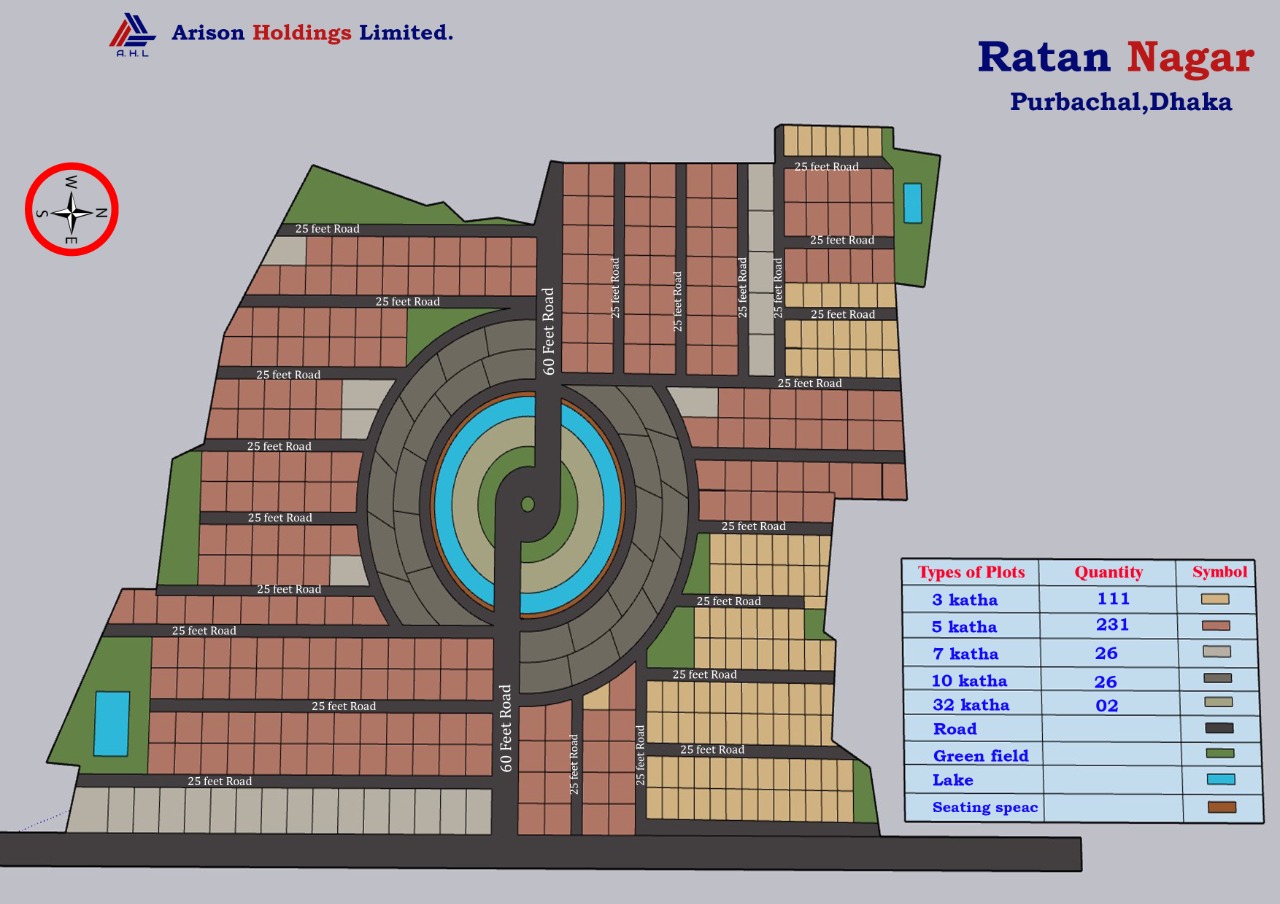The height and width of the screenshot is (904, 1280).
Task: Click quantity '26' in the 7 katha row
Action: 1106,654
